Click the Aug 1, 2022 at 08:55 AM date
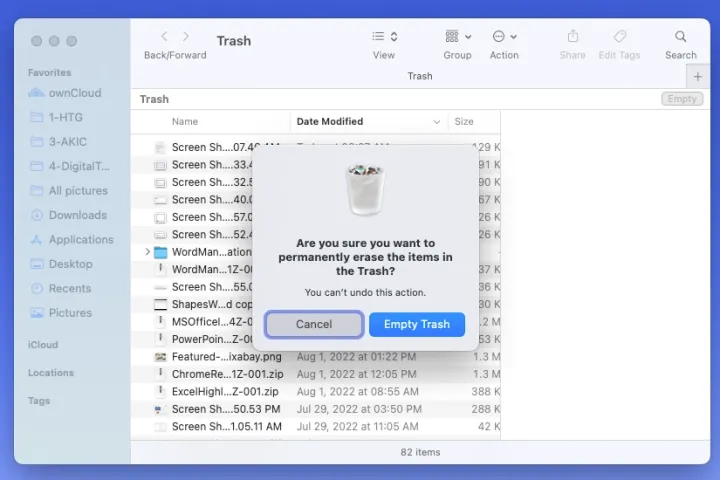This screenshot has width=720, height=480. click(358, 392)
